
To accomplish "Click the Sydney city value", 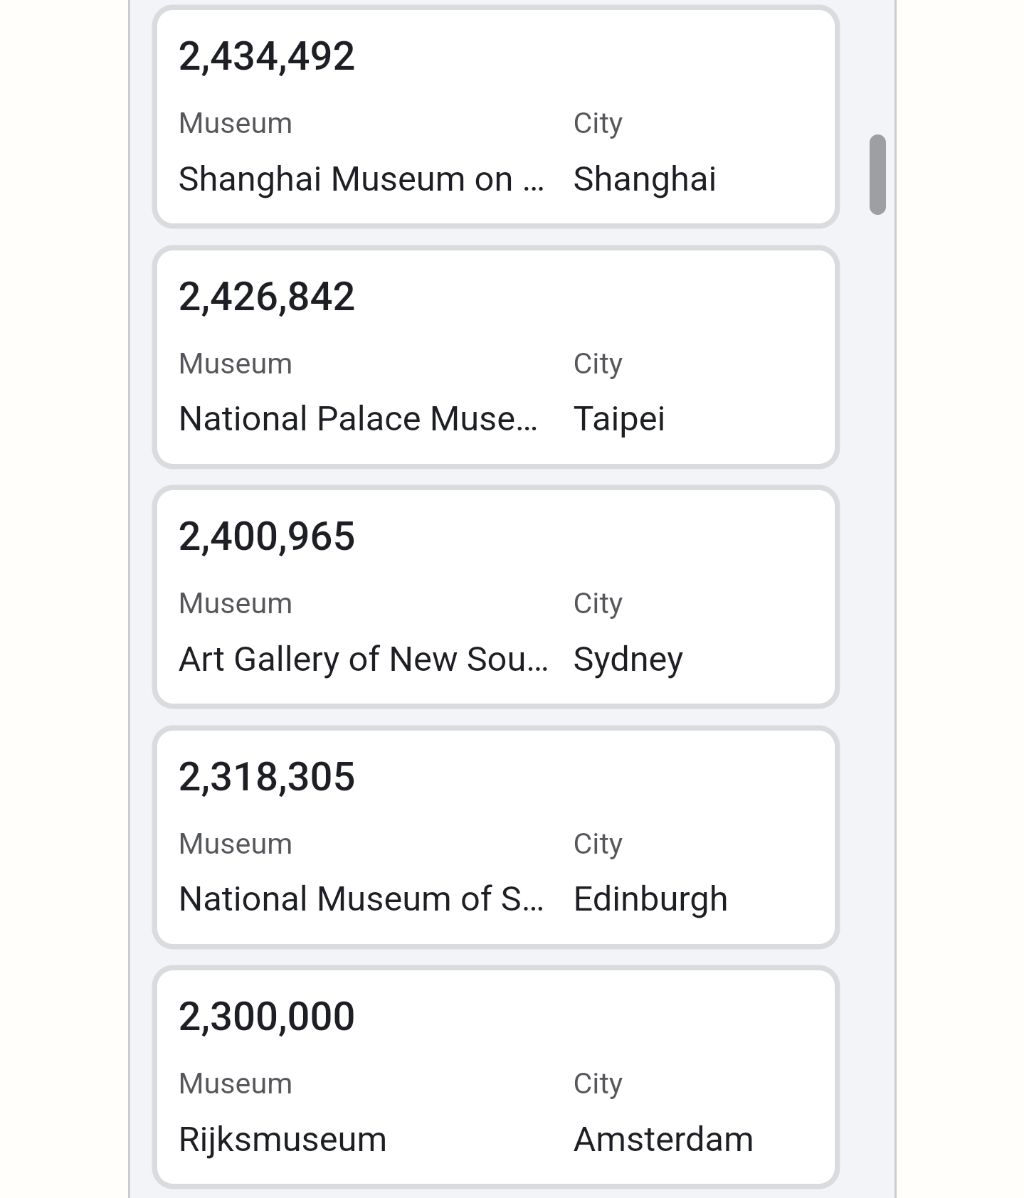I will click(628, 659).
